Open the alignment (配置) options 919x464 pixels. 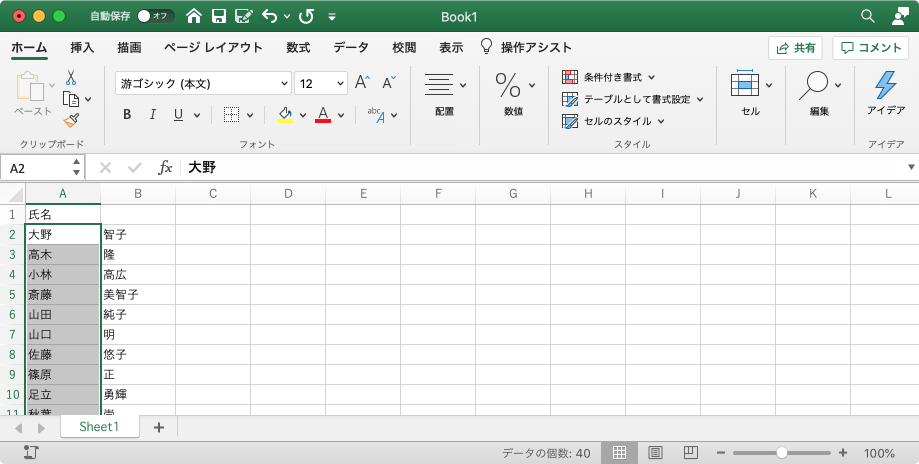(439, 85)
